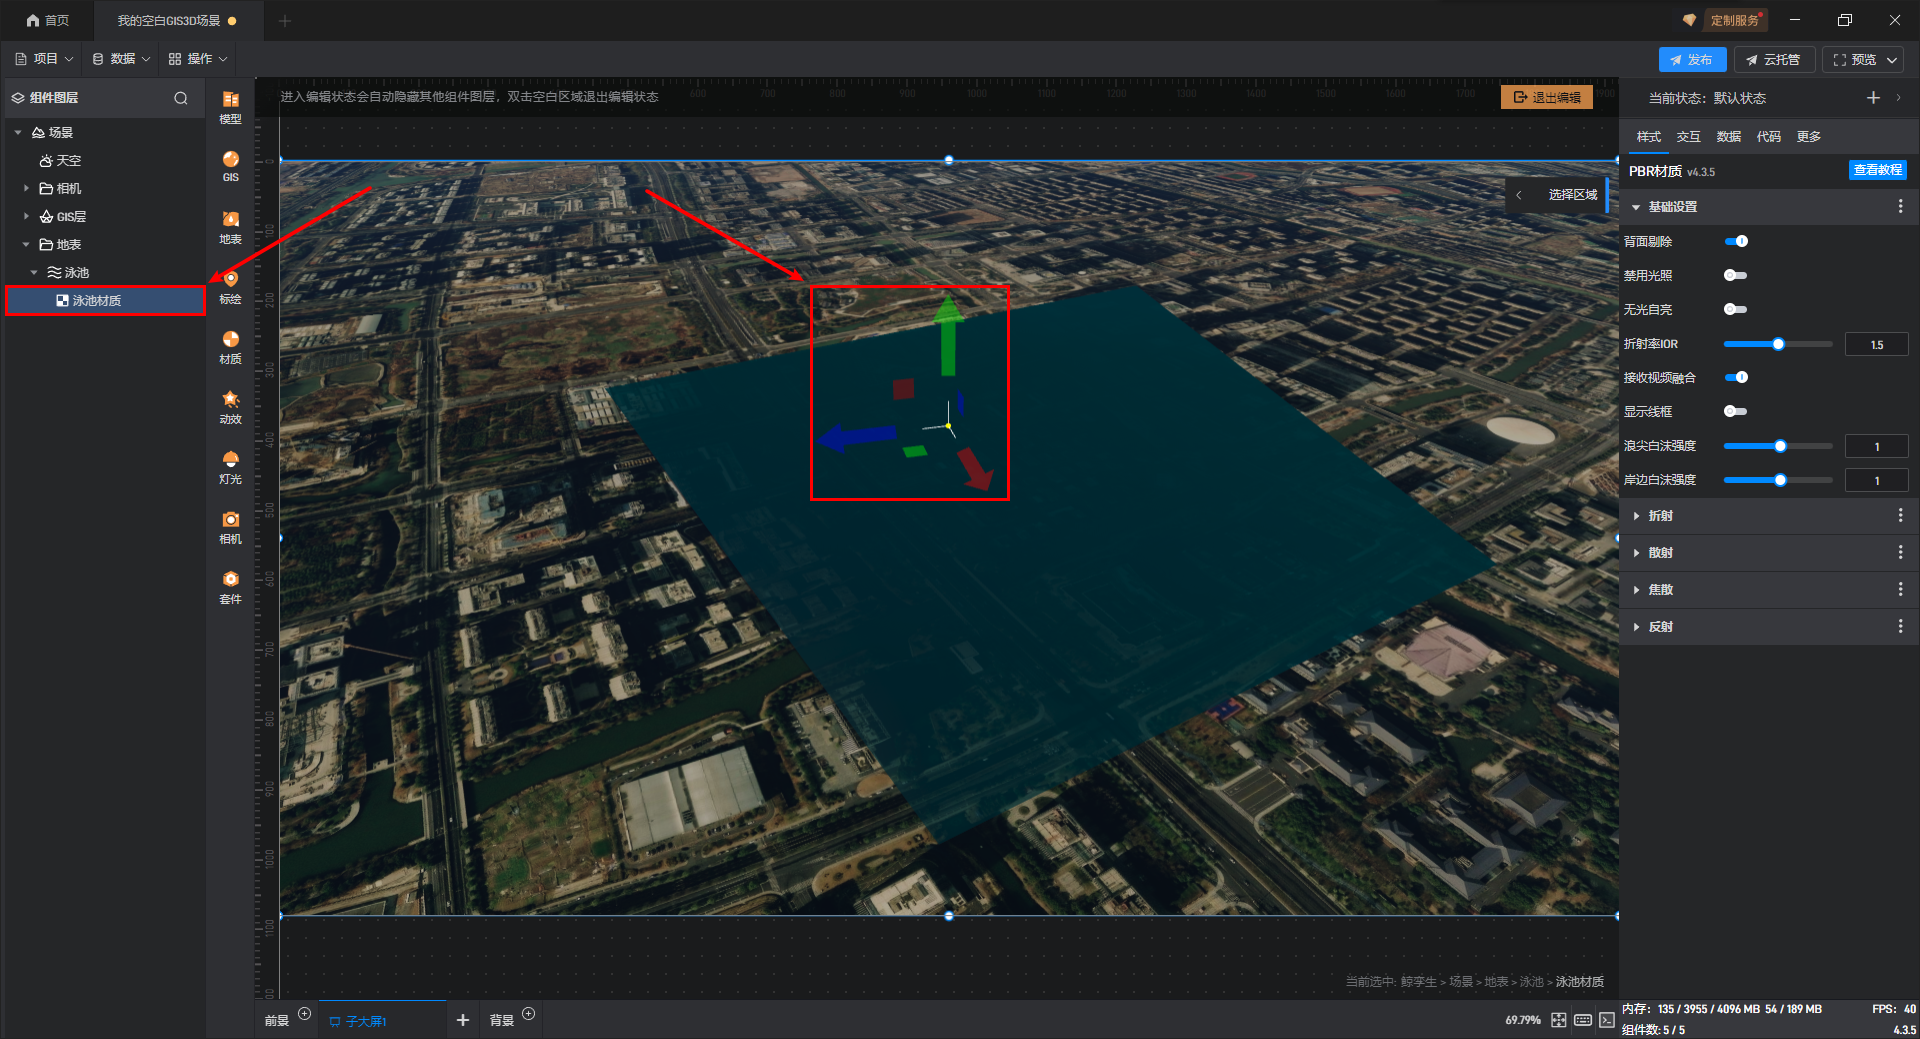Open the 套件 (Kit) sidebar icon
This screenshot has width=1920, height=1039.
point(230,586)
